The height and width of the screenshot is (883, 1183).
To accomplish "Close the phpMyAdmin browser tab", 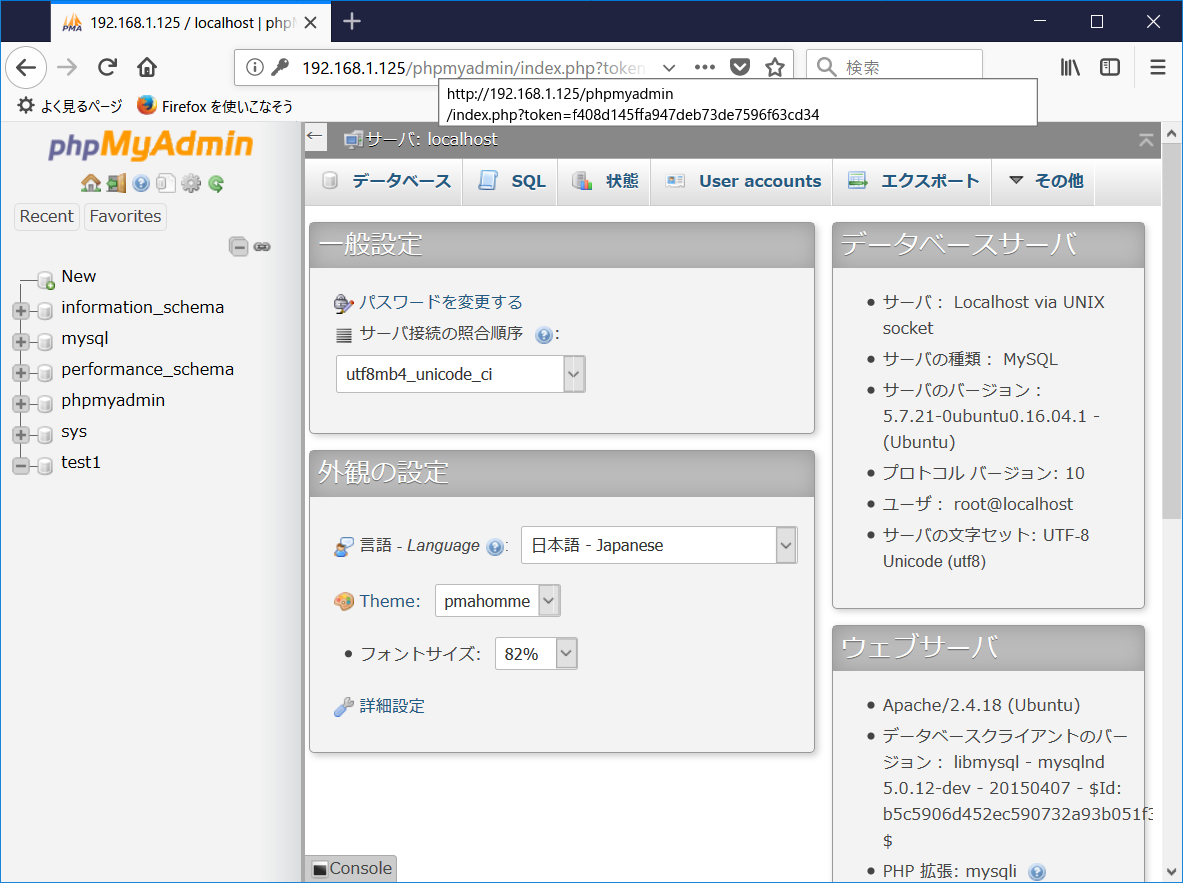I will (x=310, y=23).
